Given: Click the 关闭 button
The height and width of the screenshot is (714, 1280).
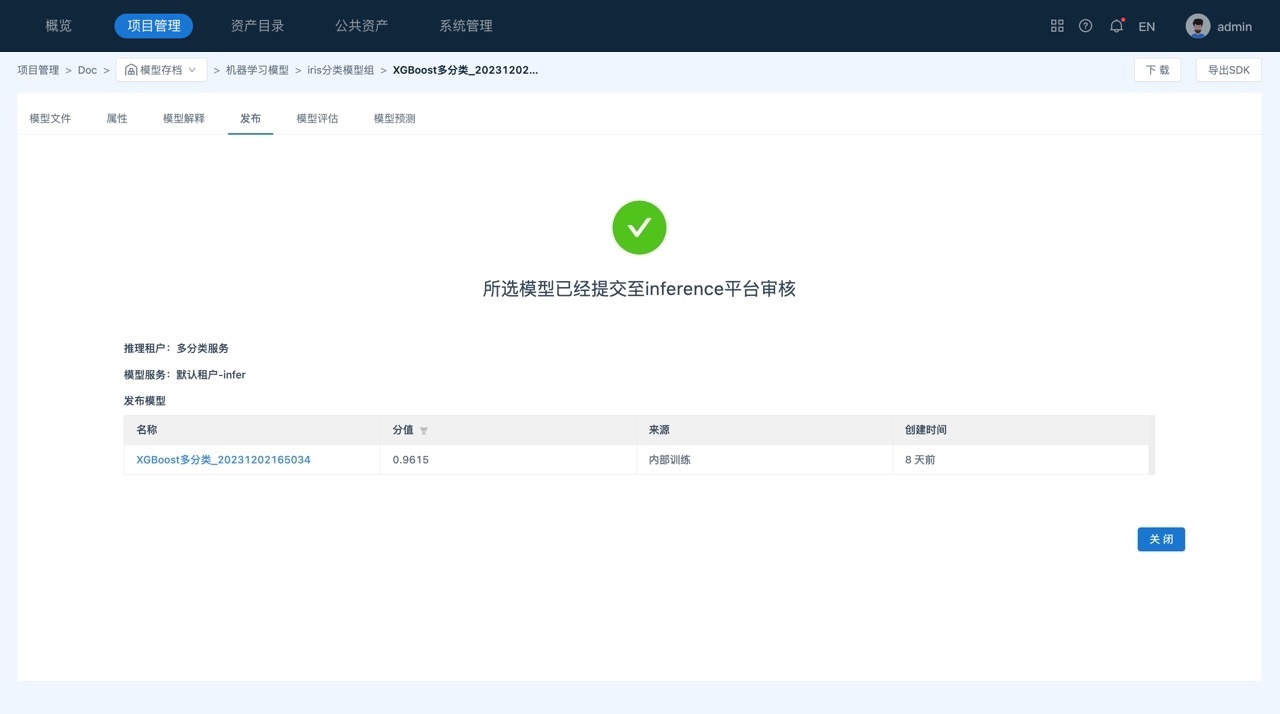Looking at the screenshot, I should [x=1160, y=539].
